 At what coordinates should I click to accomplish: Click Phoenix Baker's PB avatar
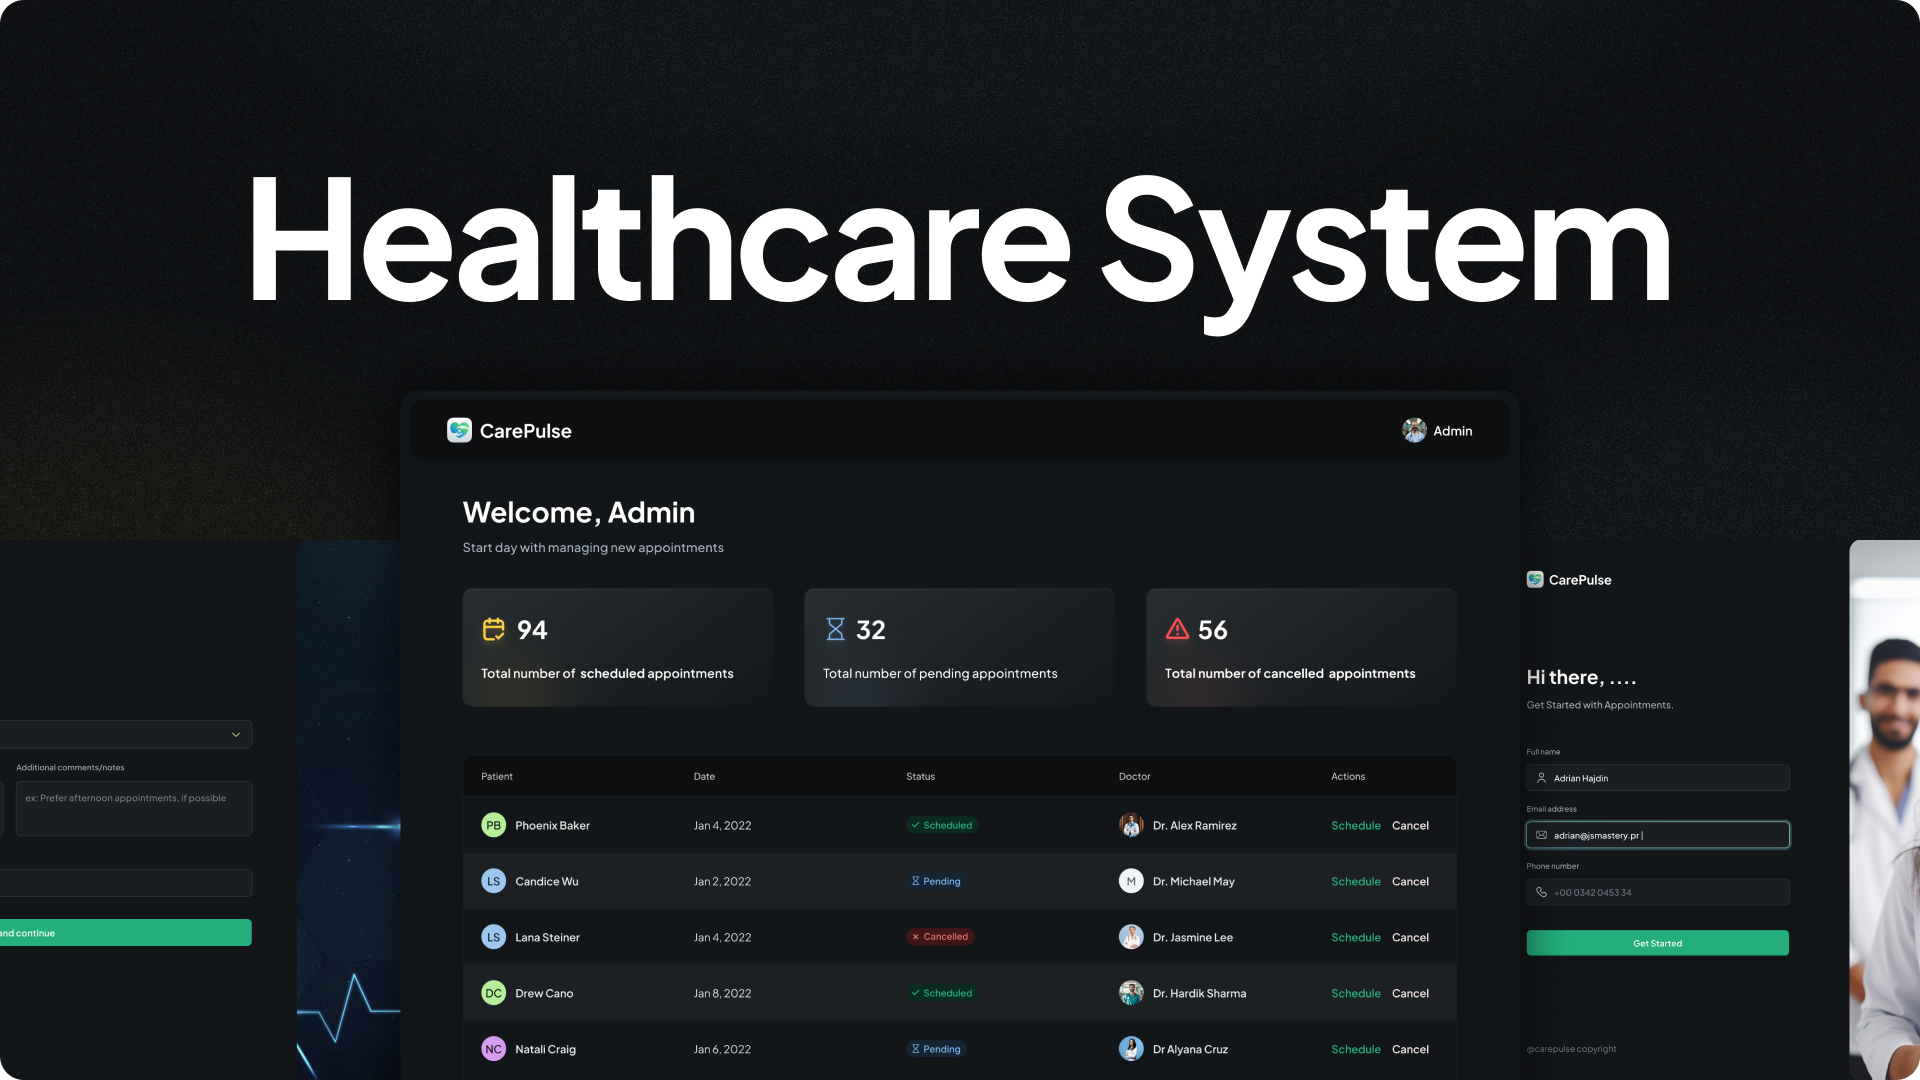click(x=493, y=825)
